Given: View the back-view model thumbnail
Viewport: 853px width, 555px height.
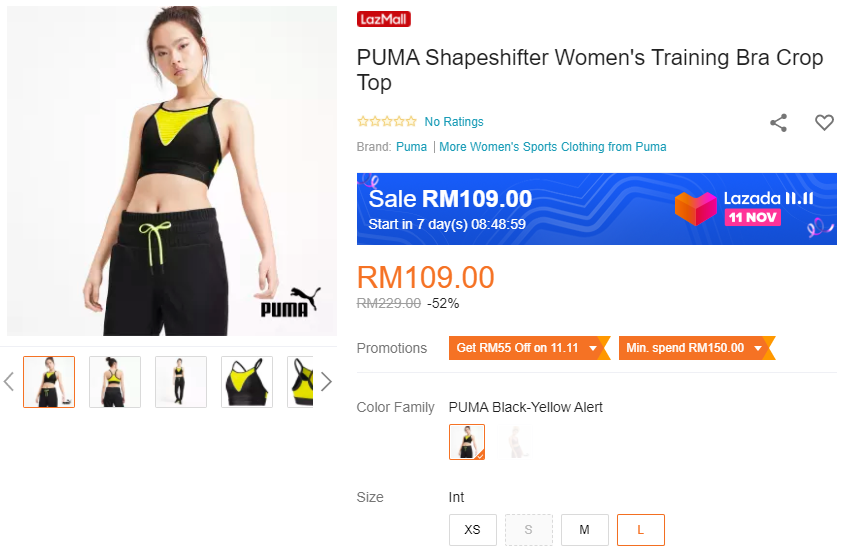Looking at the screenshot, I should tap(115, 381).
